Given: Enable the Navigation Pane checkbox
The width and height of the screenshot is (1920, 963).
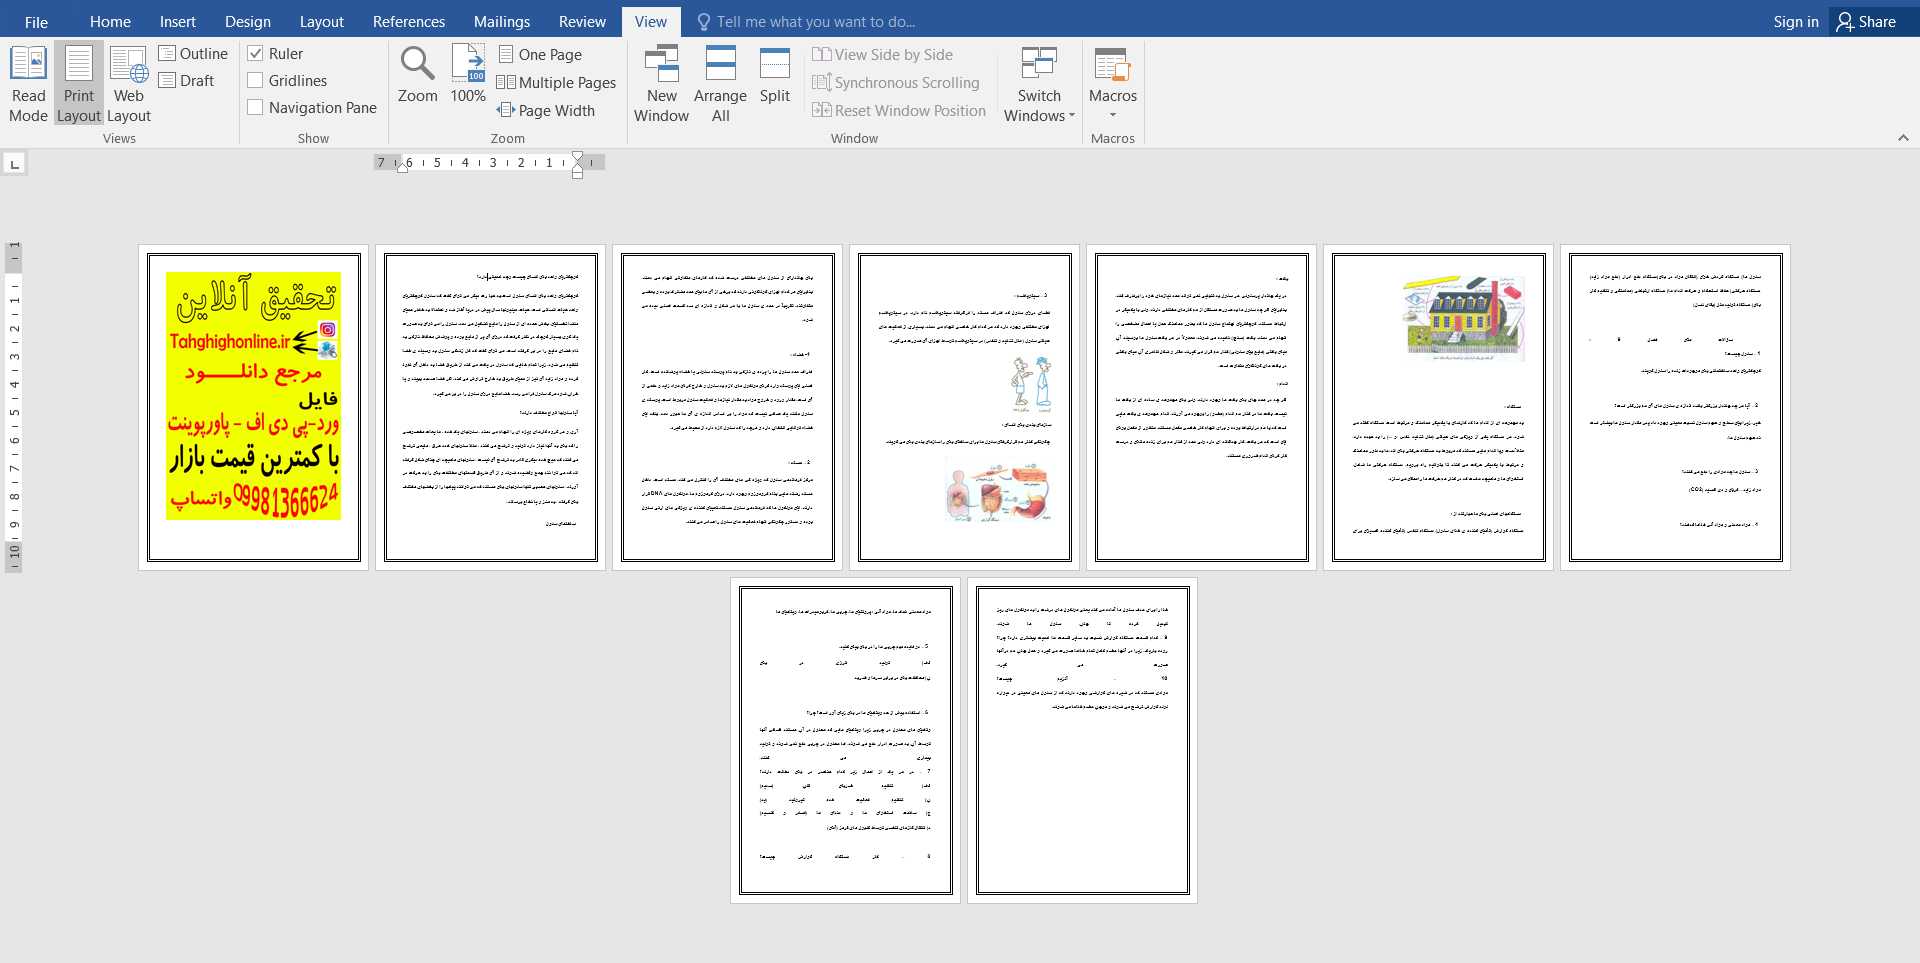Looking at the screenshot, I should tap(256, 107).
